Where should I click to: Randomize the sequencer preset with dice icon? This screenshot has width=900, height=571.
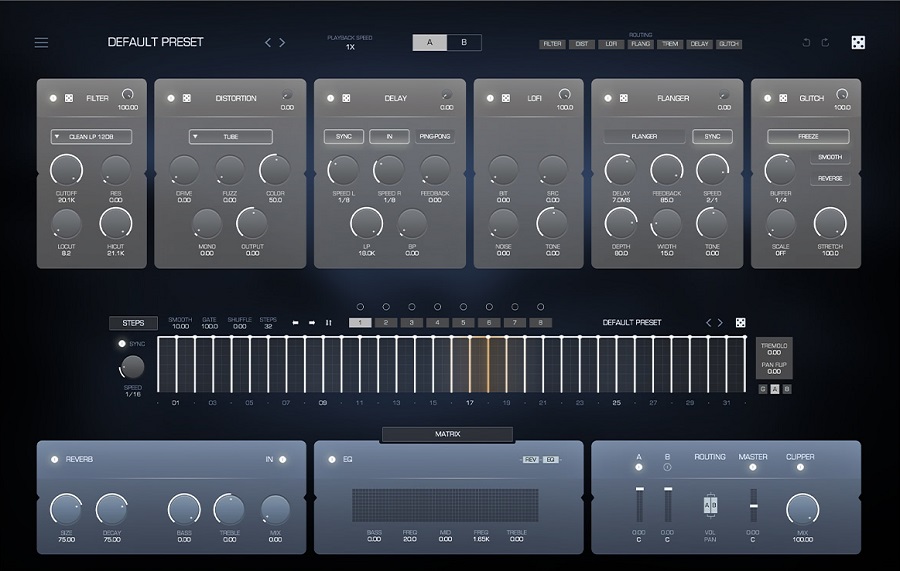tap(741, 323)
